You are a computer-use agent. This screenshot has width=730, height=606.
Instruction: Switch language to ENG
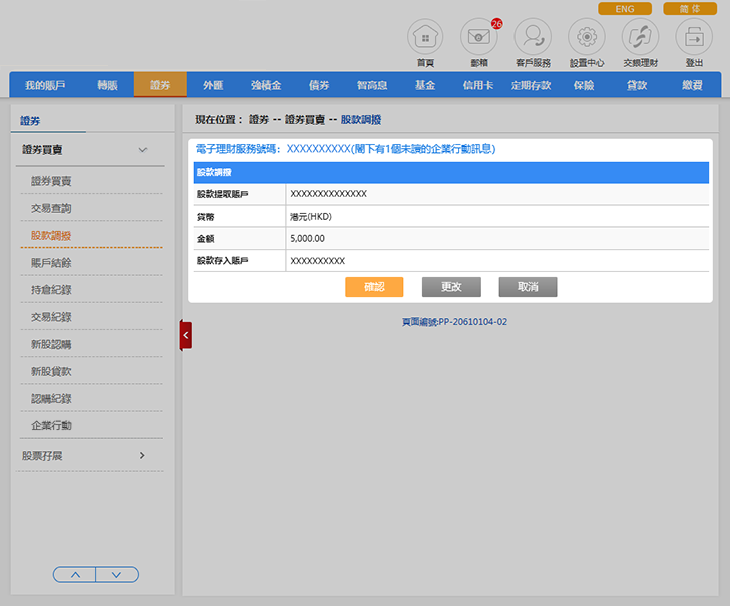click(625, 9)
